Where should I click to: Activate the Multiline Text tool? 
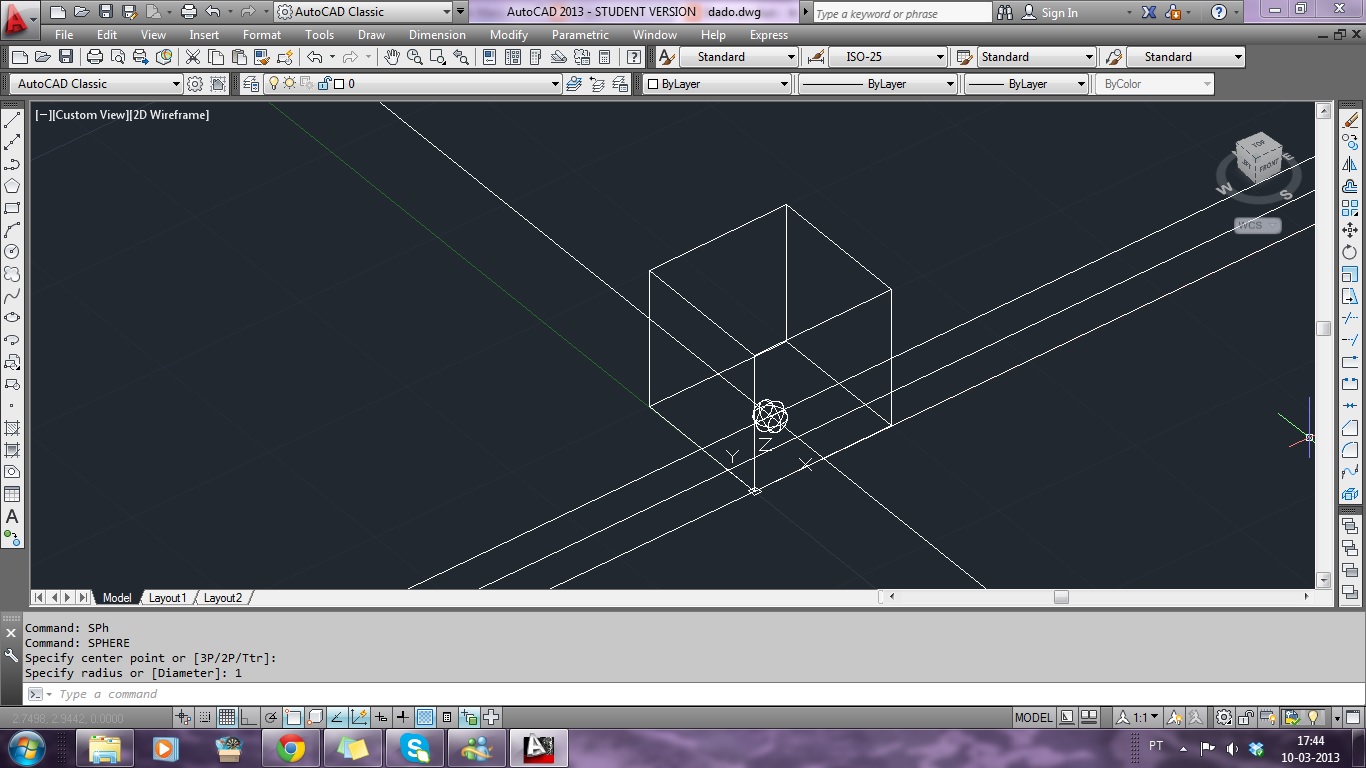[x=12, y=518]
